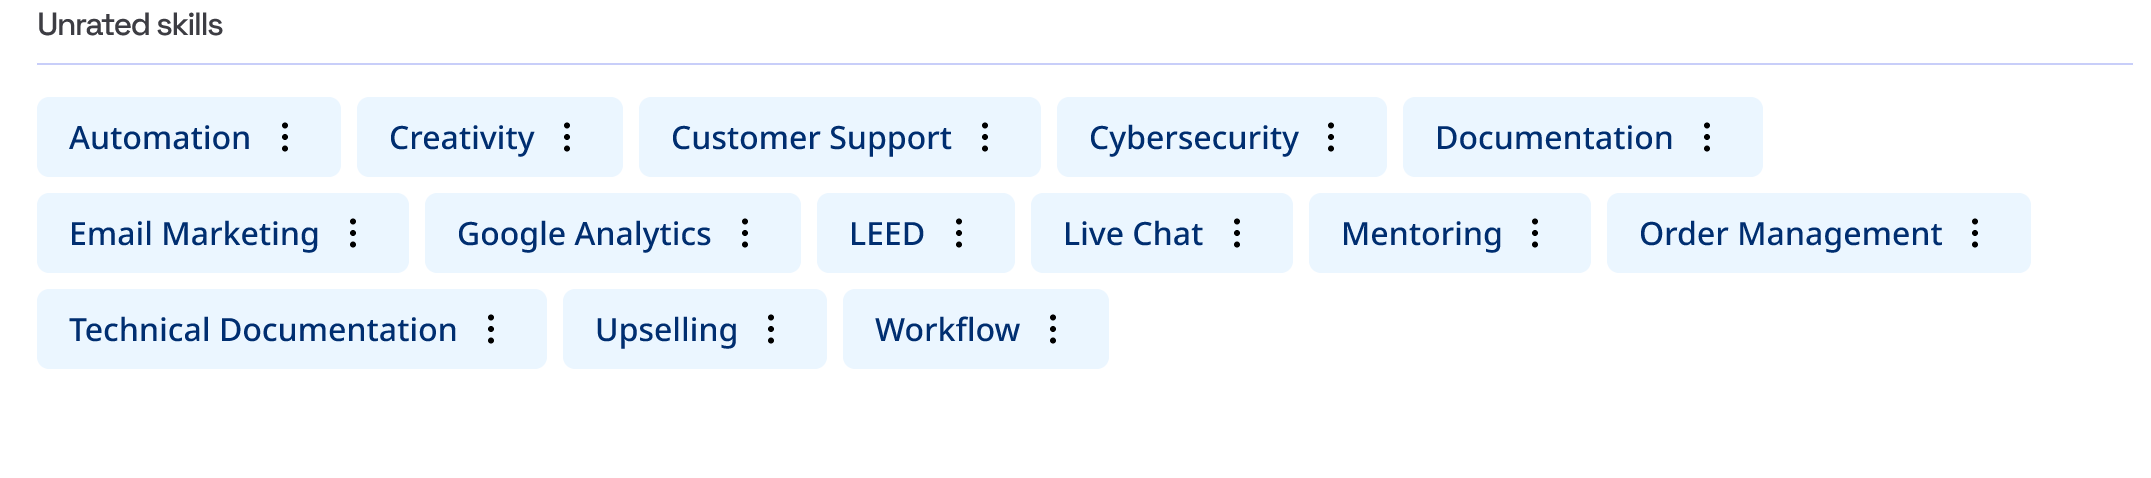Open Cybersecurity skill options menu
Screen dimensions: 2151x478
click(1331, 137)
